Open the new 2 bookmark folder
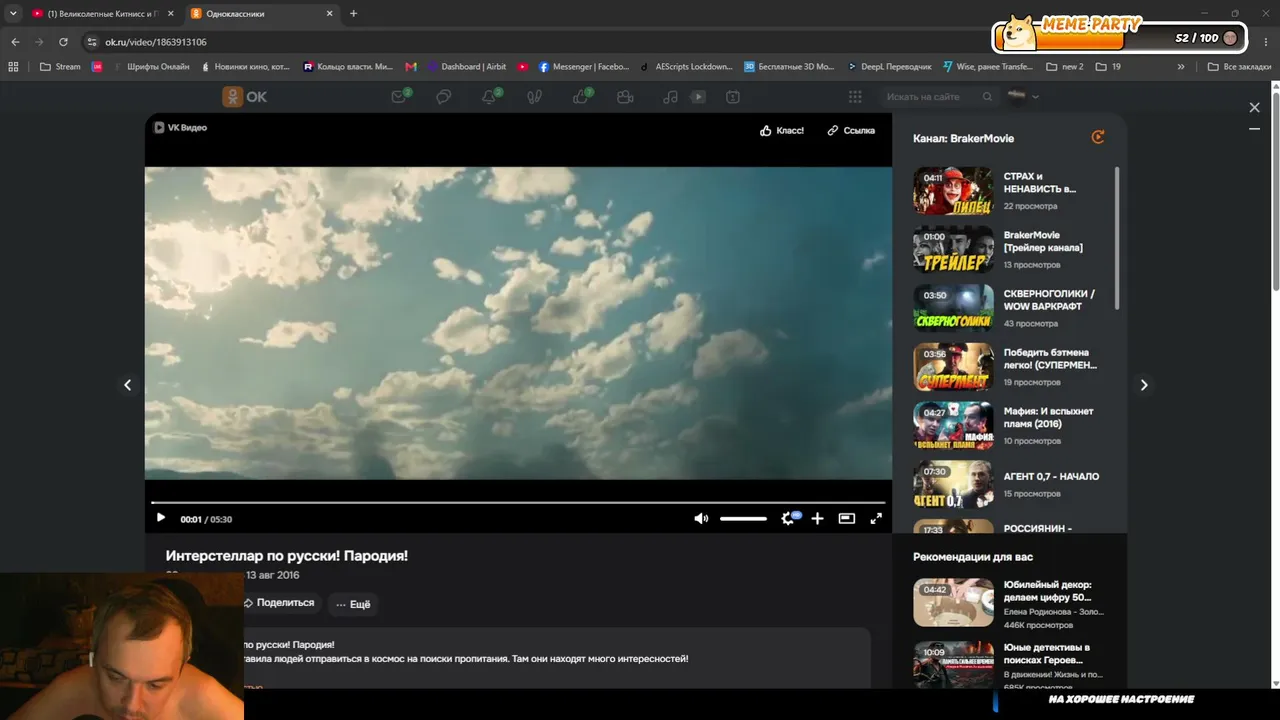Image resolution: width=1280 pixels, height=720 pixels. 1064,67
